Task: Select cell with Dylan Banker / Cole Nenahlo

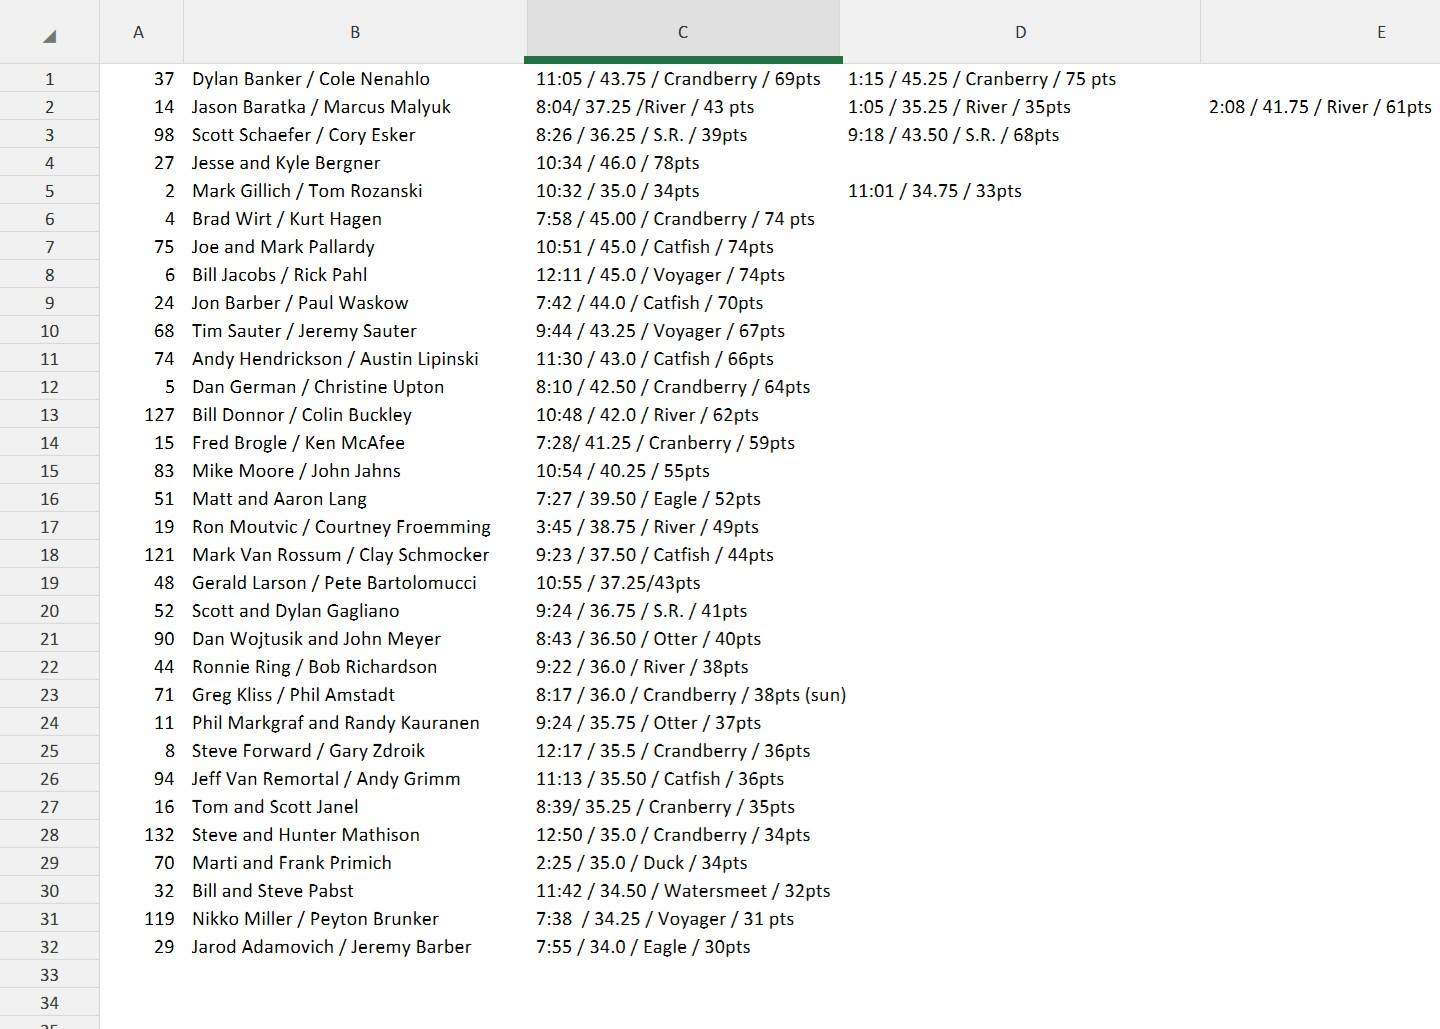Action: click(x=311, y=79)
